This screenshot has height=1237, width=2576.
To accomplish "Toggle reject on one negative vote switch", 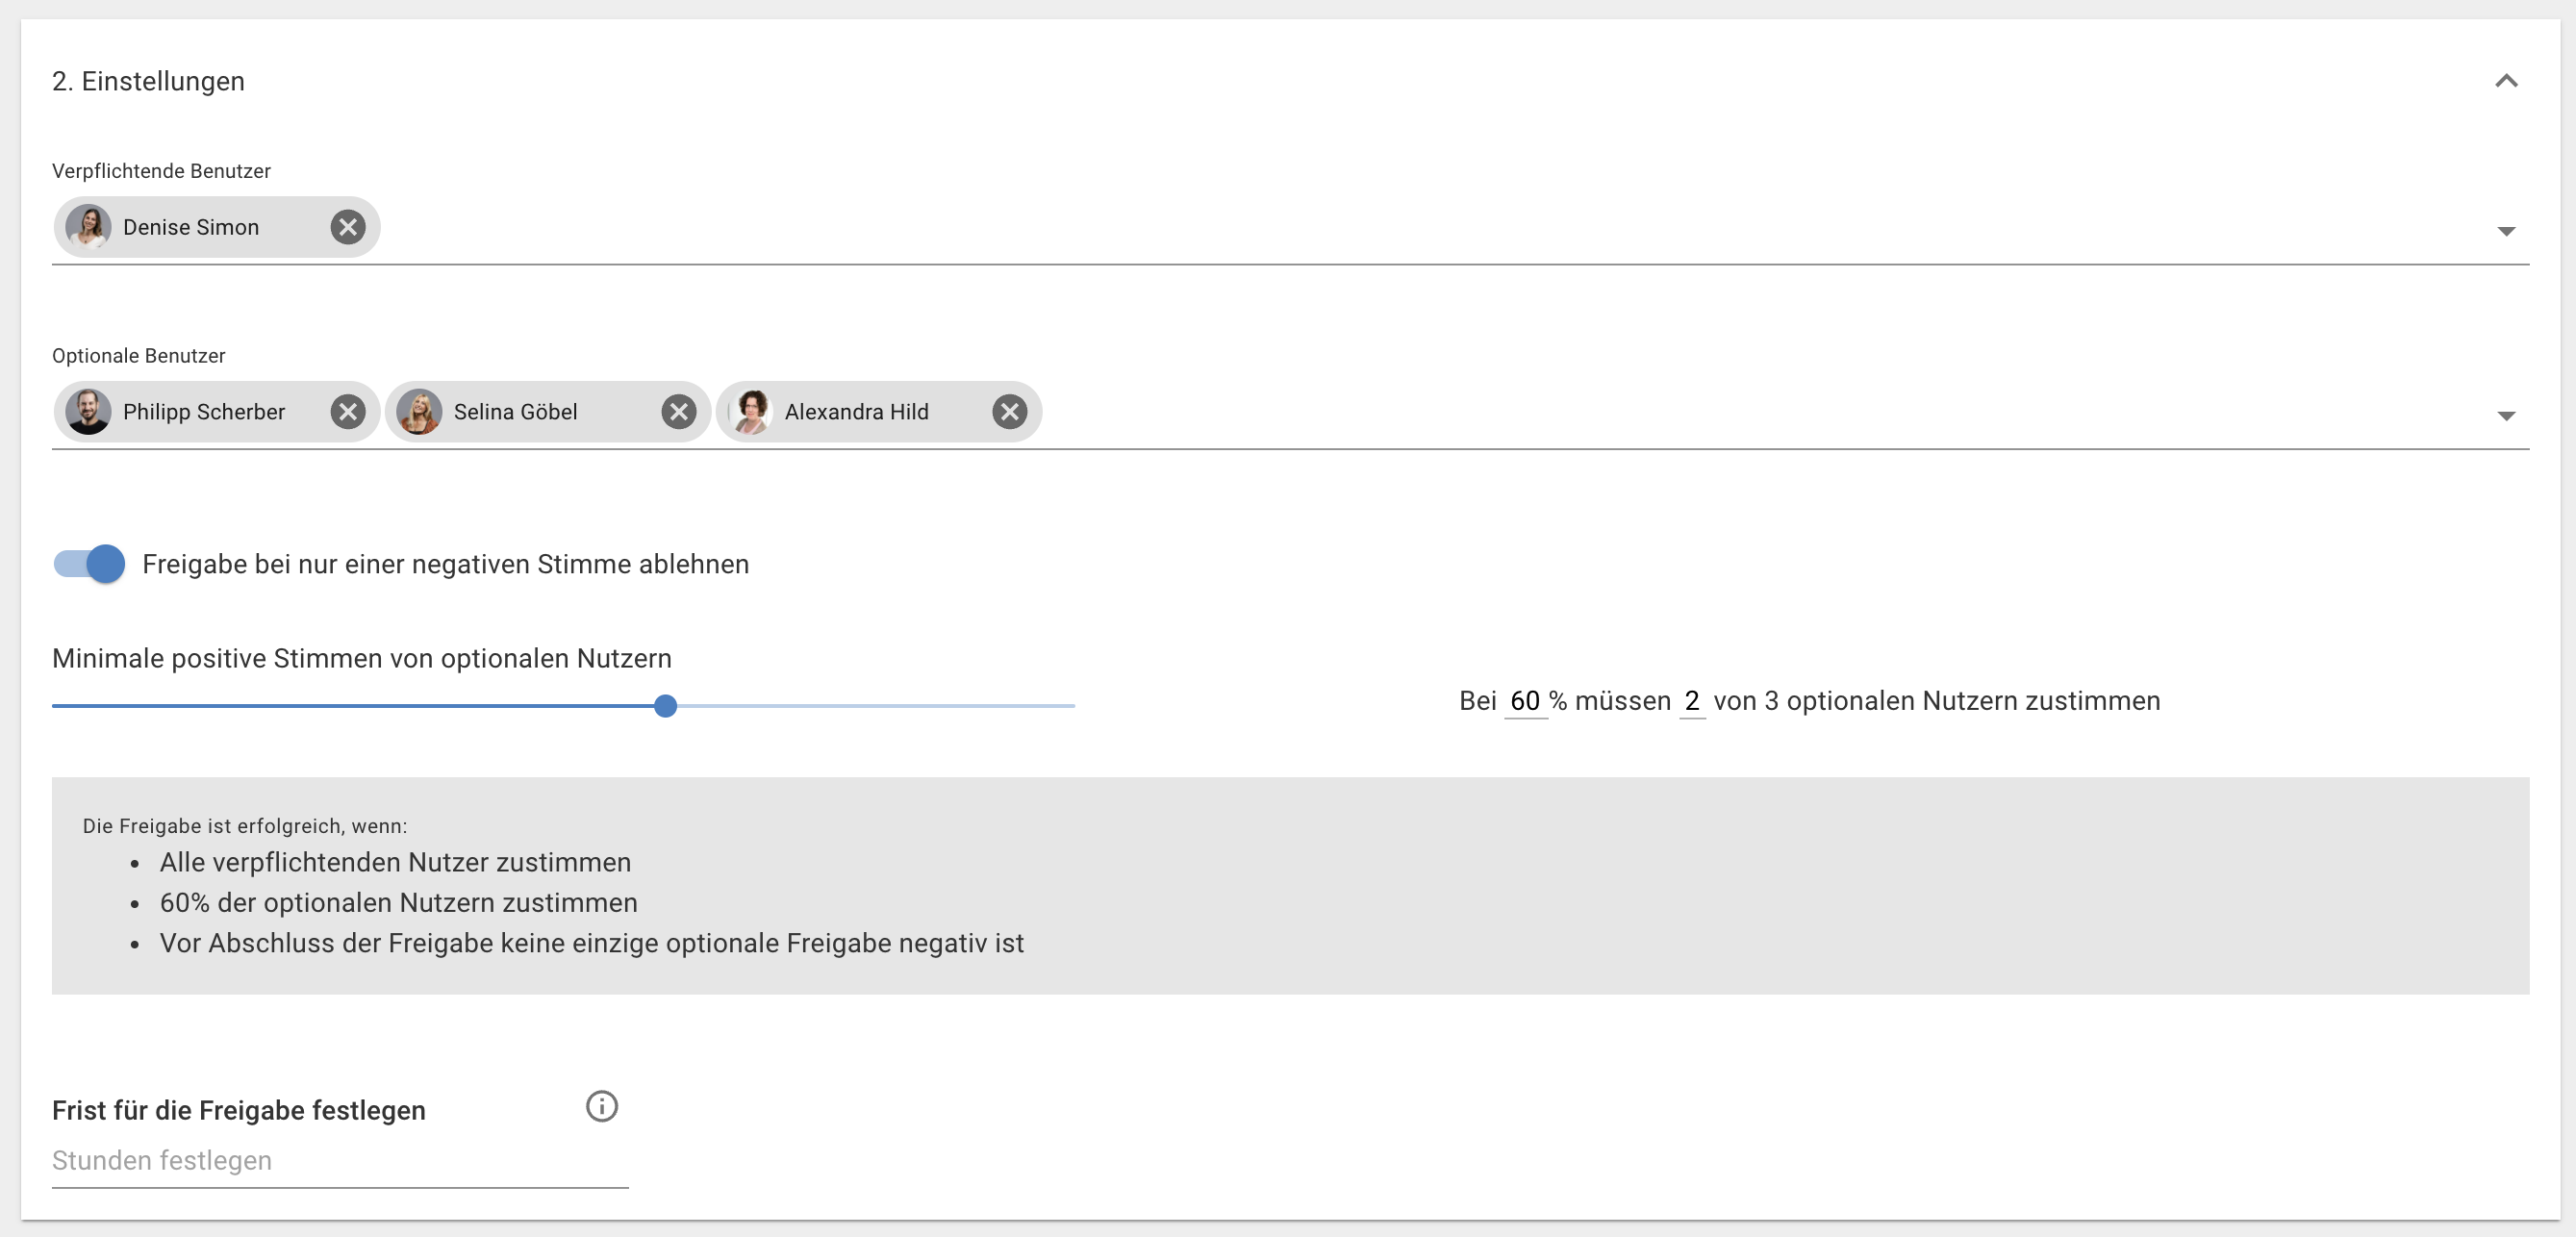I will coord(89,564).
